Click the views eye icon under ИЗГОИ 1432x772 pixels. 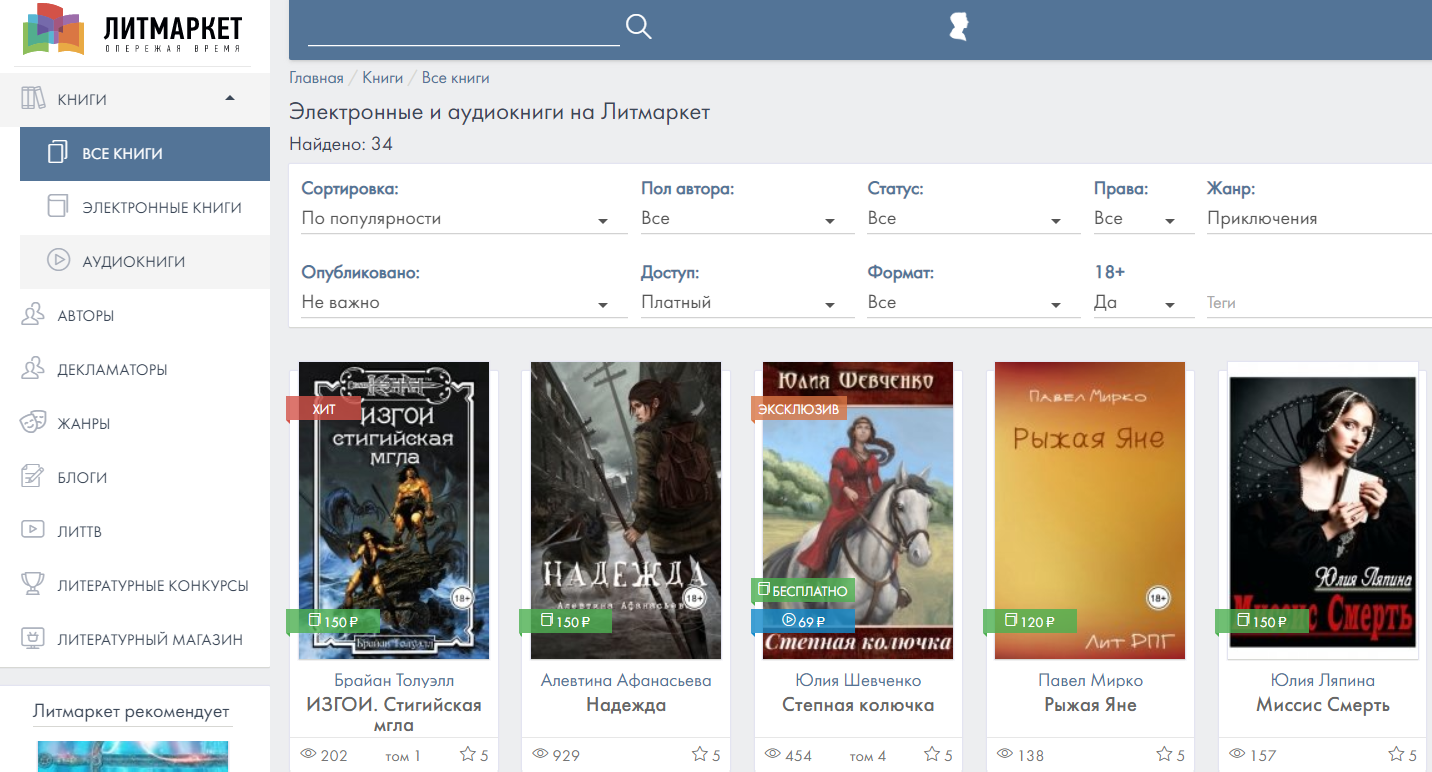(308, 755)
